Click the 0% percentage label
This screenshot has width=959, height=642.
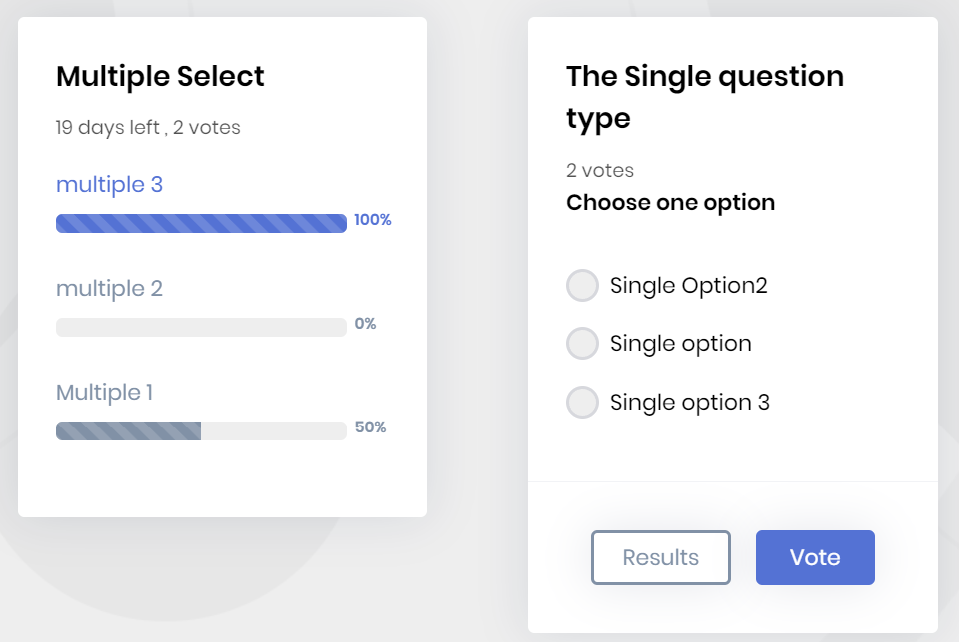[366, 324]
